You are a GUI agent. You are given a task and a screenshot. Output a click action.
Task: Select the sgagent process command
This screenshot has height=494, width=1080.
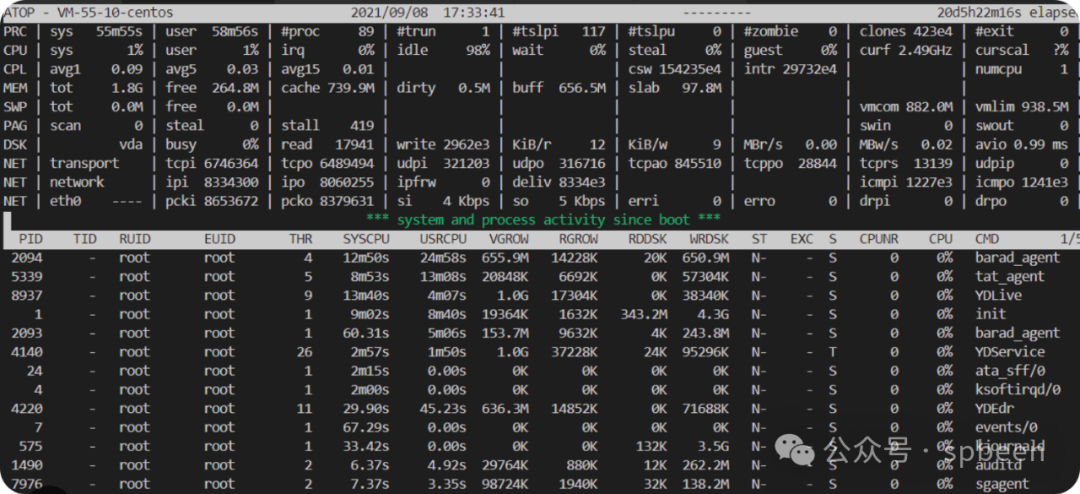pos(1002,484)
